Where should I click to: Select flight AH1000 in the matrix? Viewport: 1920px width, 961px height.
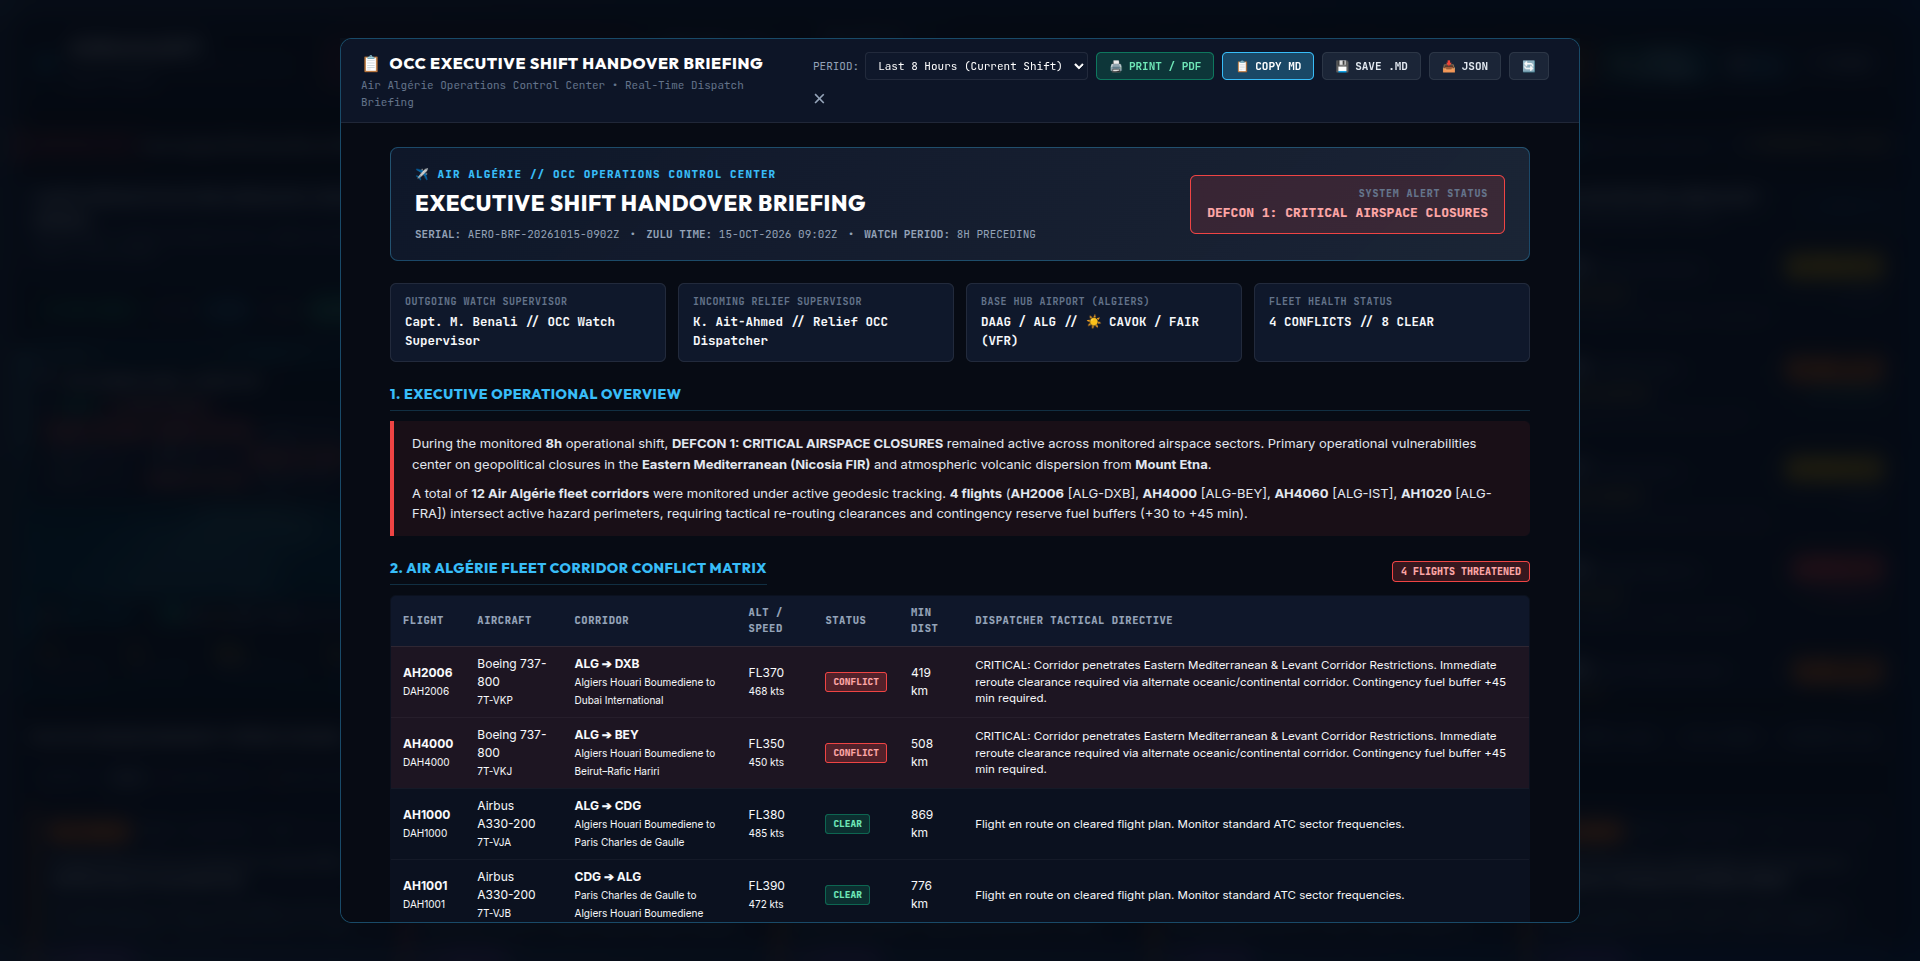[x=427, y=815]
